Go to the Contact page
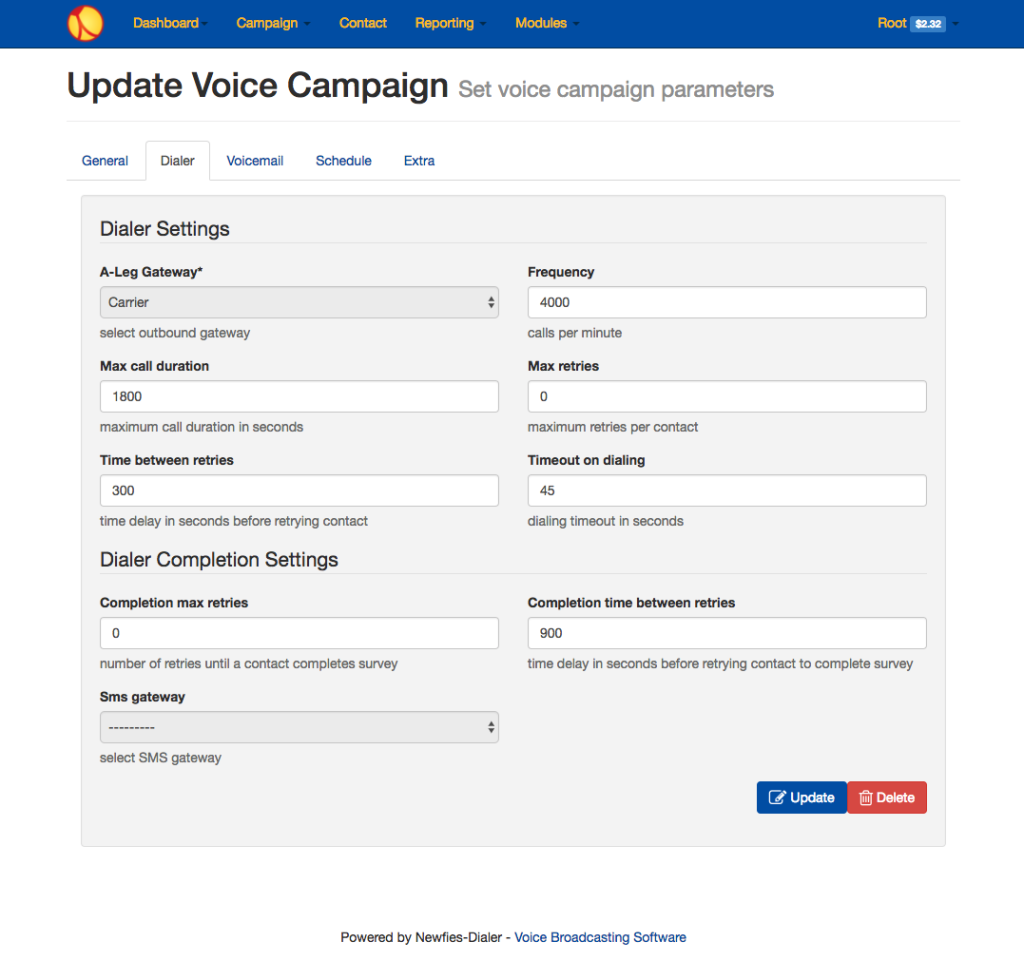 363,23
